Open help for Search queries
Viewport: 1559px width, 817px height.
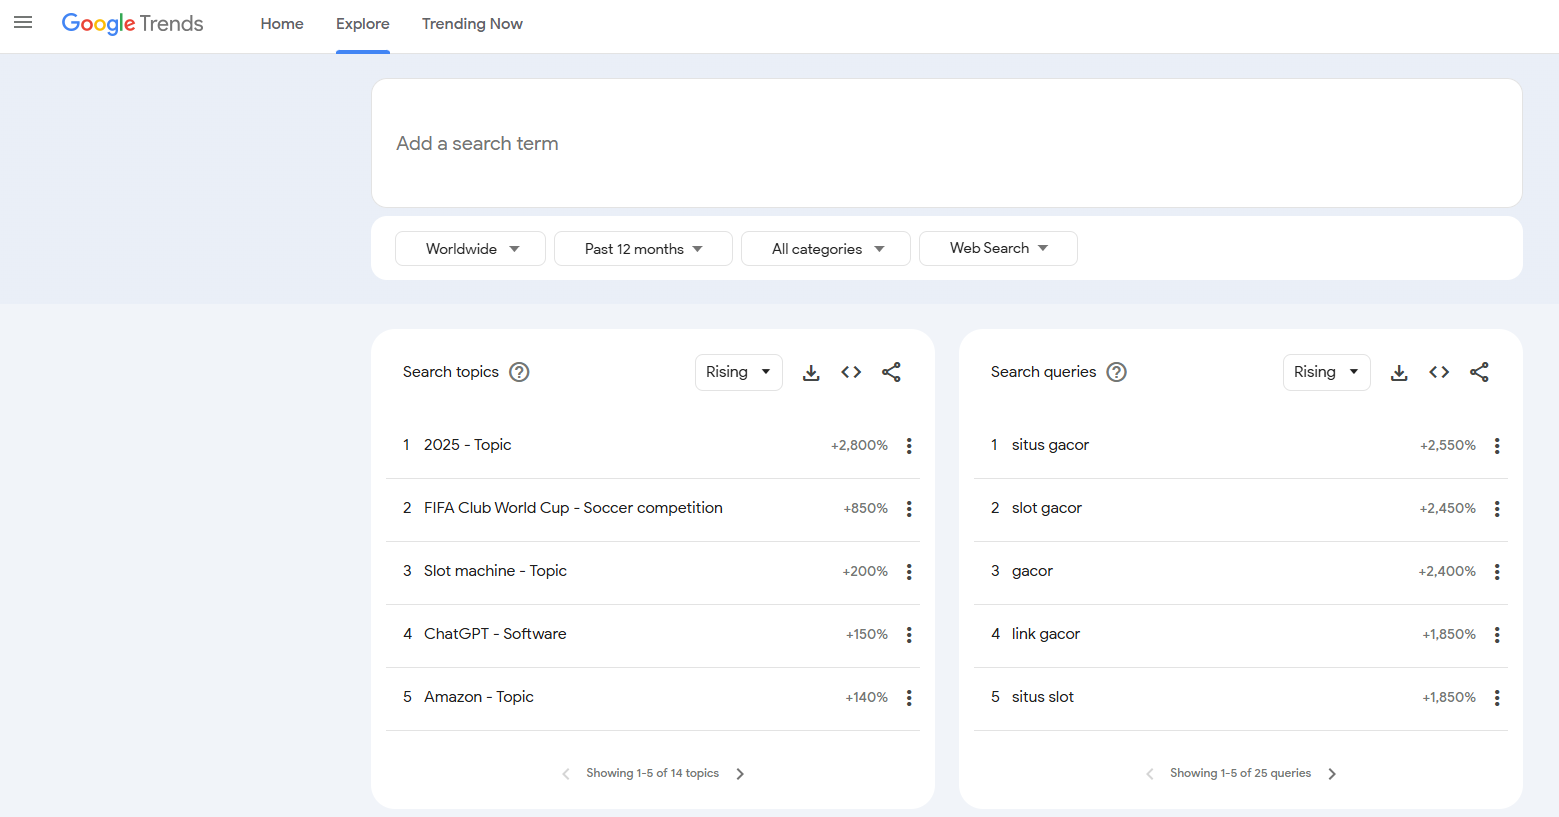click(1117, 372)
